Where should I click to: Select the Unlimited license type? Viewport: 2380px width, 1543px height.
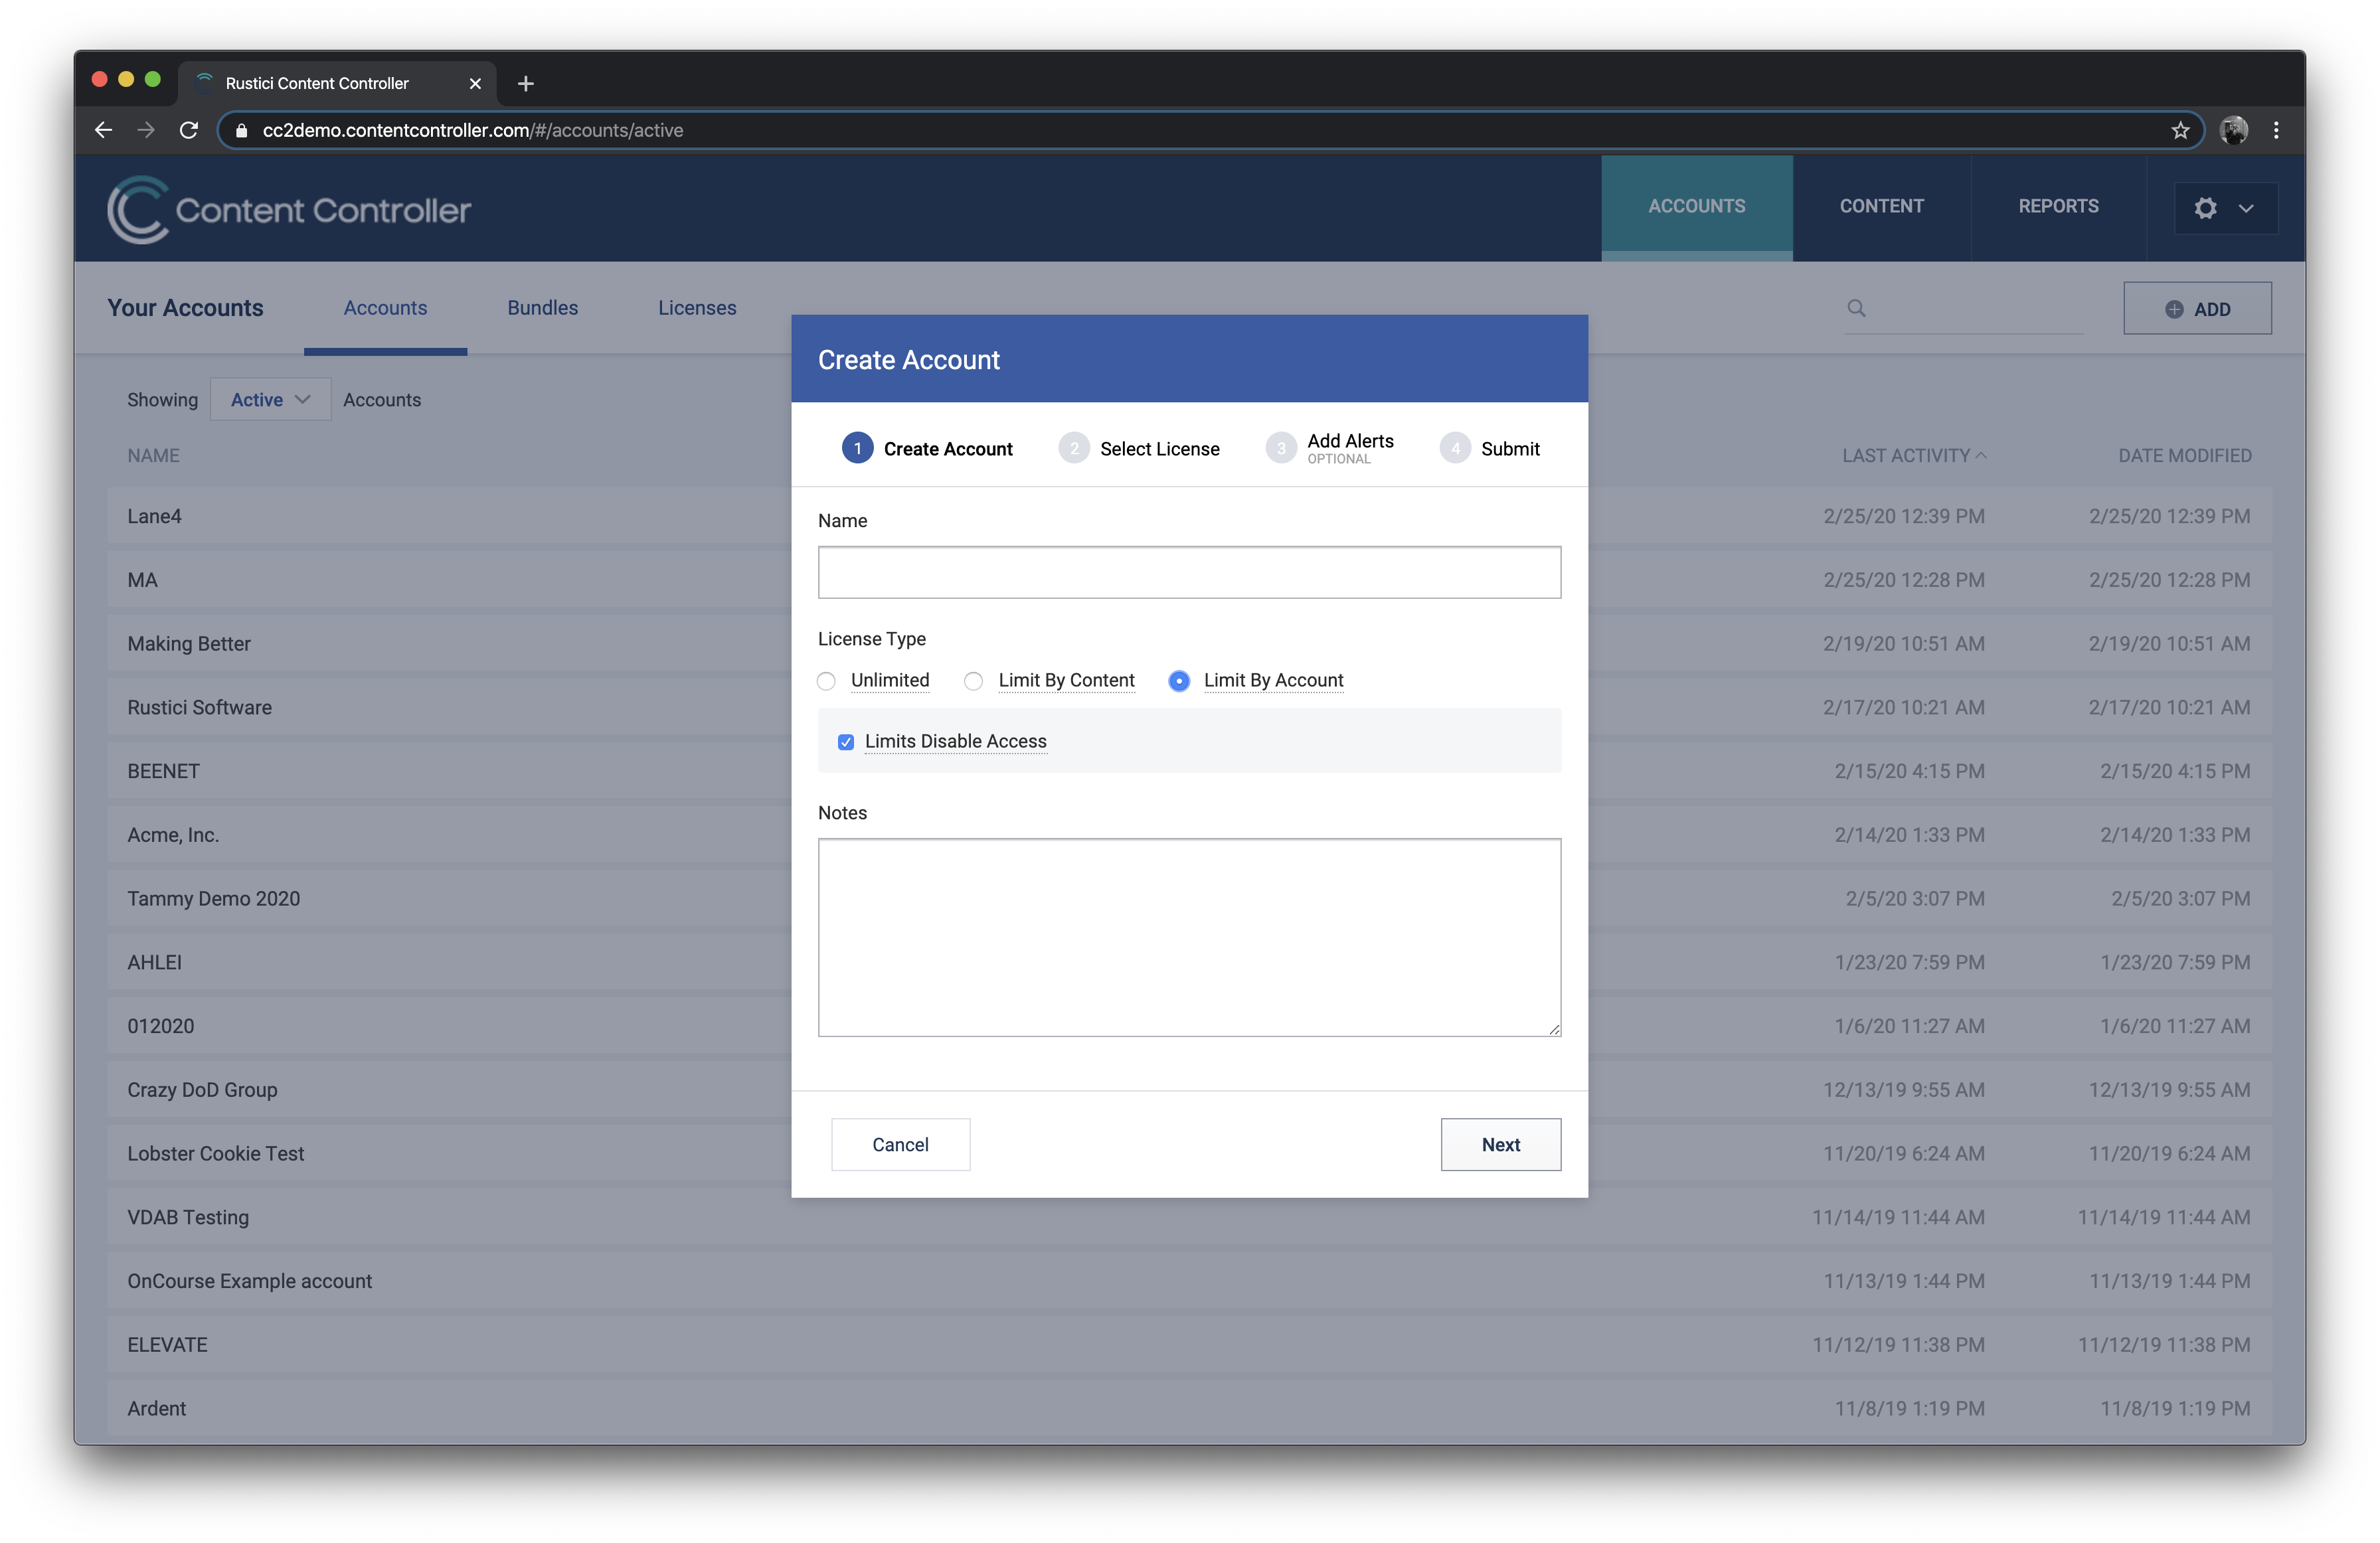point(826,681)
